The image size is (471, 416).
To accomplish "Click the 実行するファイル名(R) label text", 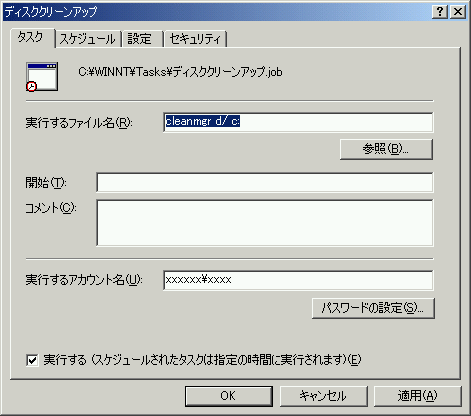I will [79, 123].
